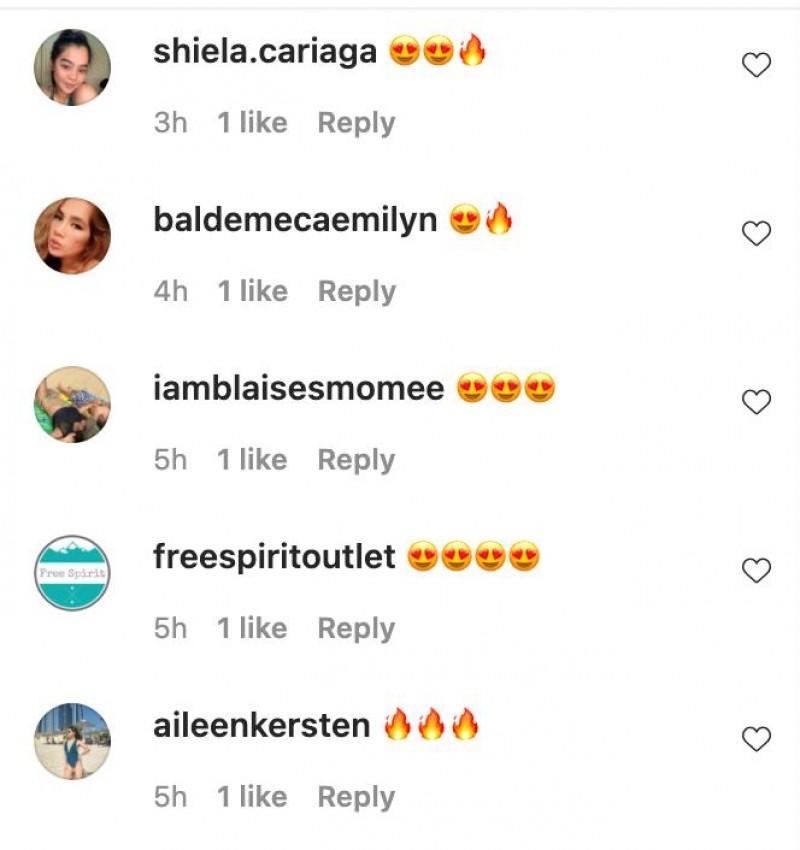View aileenkersten's beach profile picture
Image resolution: width=800 pixels, height=850 pixels.
coord(72,742)
